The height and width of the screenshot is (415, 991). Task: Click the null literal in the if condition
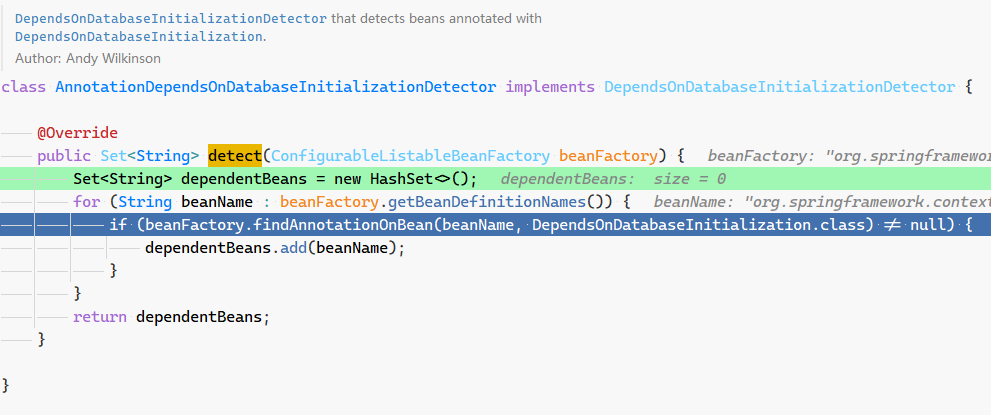point(926,225)
